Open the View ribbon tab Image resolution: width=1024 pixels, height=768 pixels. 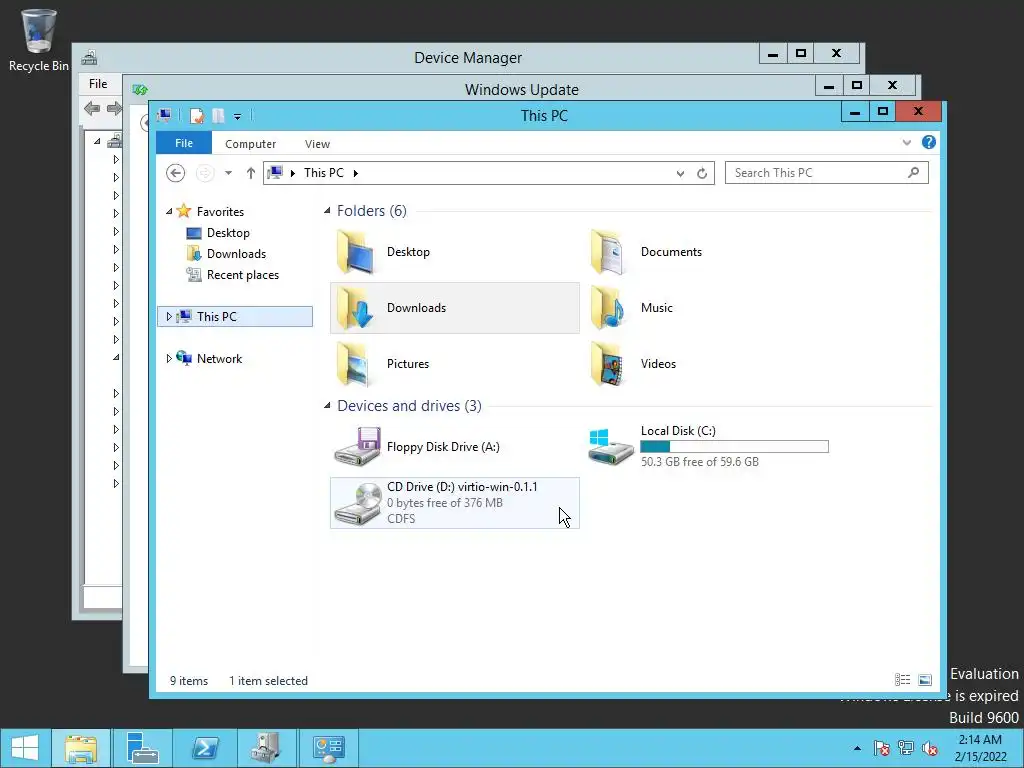pyautogui.click(x=317, y=144)
